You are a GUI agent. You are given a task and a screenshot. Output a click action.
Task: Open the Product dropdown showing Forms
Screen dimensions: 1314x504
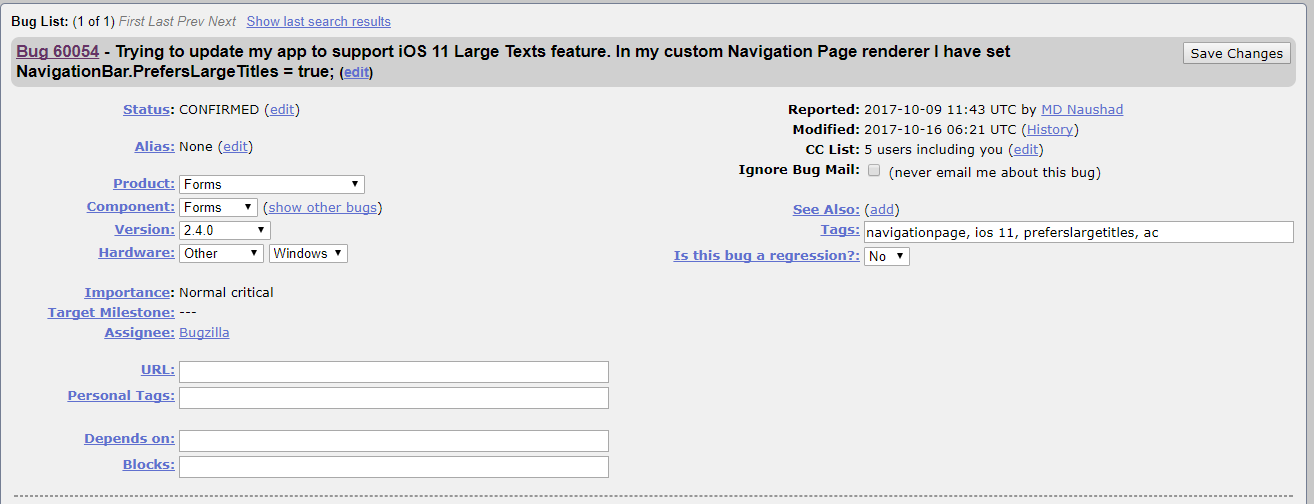272,184
